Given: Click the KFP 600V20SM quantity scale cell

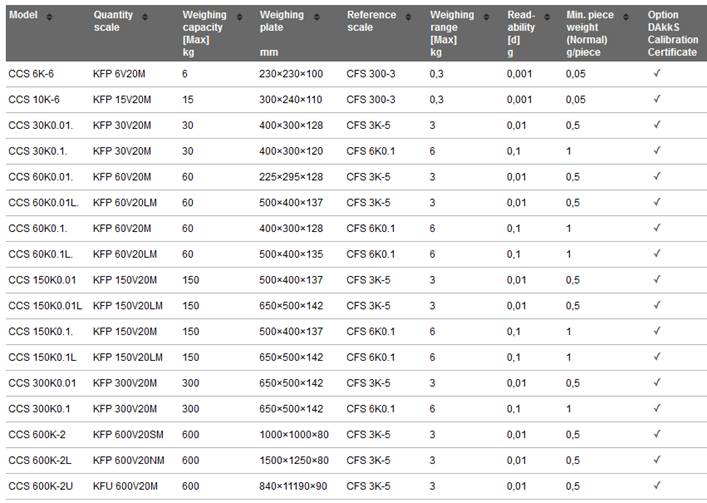Looking at the screenshot, I should (128, 435).
